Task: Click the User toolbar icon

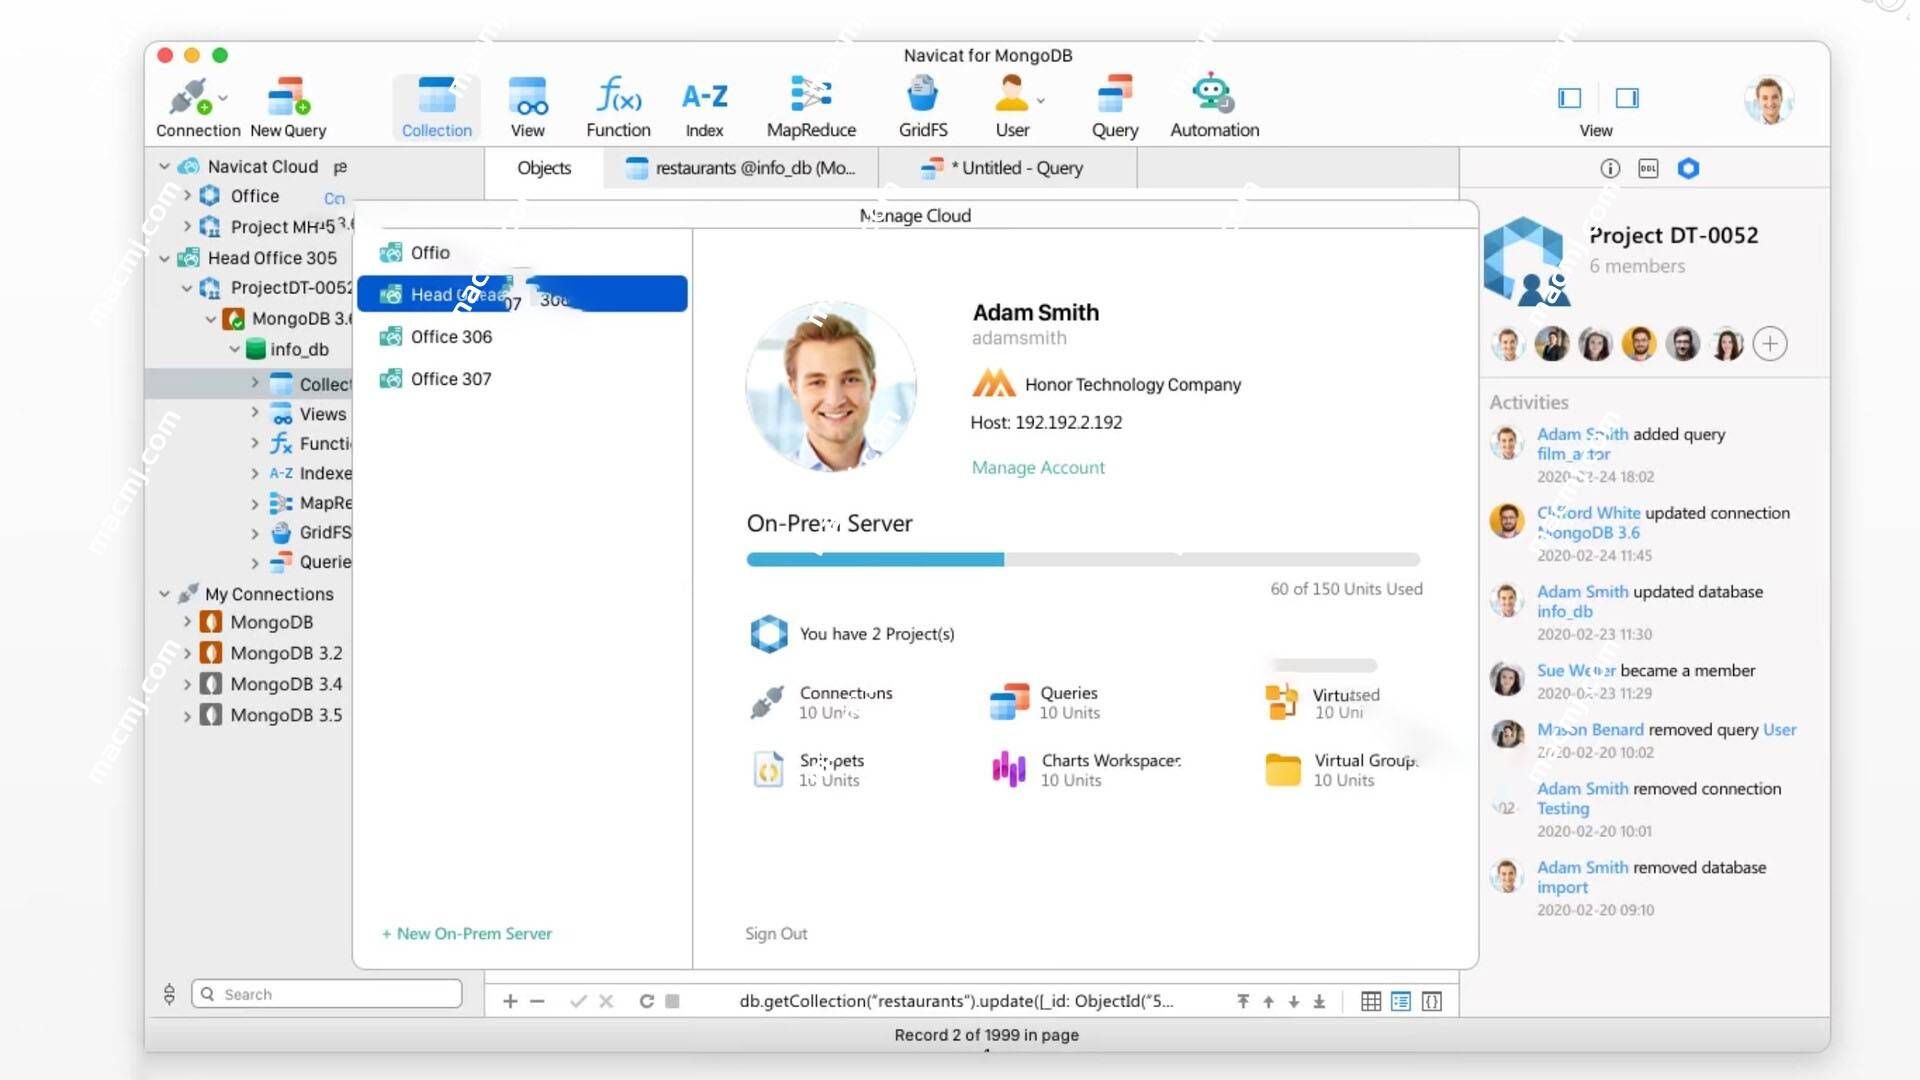Action: (x=1011, y=95)
